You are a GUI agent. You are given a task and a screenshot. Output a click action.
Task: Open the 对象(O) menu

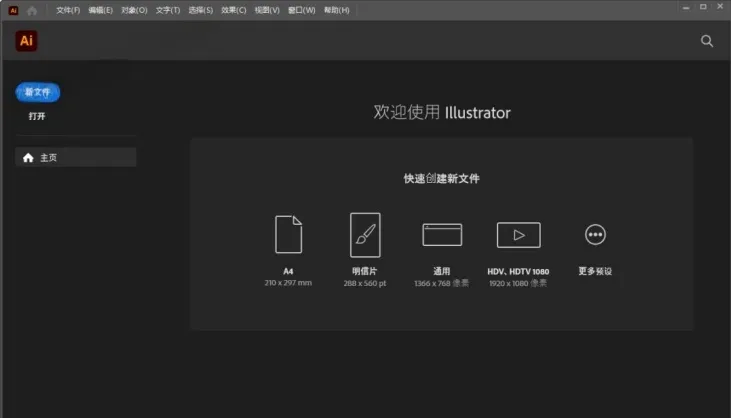click(x=134, y=10)
